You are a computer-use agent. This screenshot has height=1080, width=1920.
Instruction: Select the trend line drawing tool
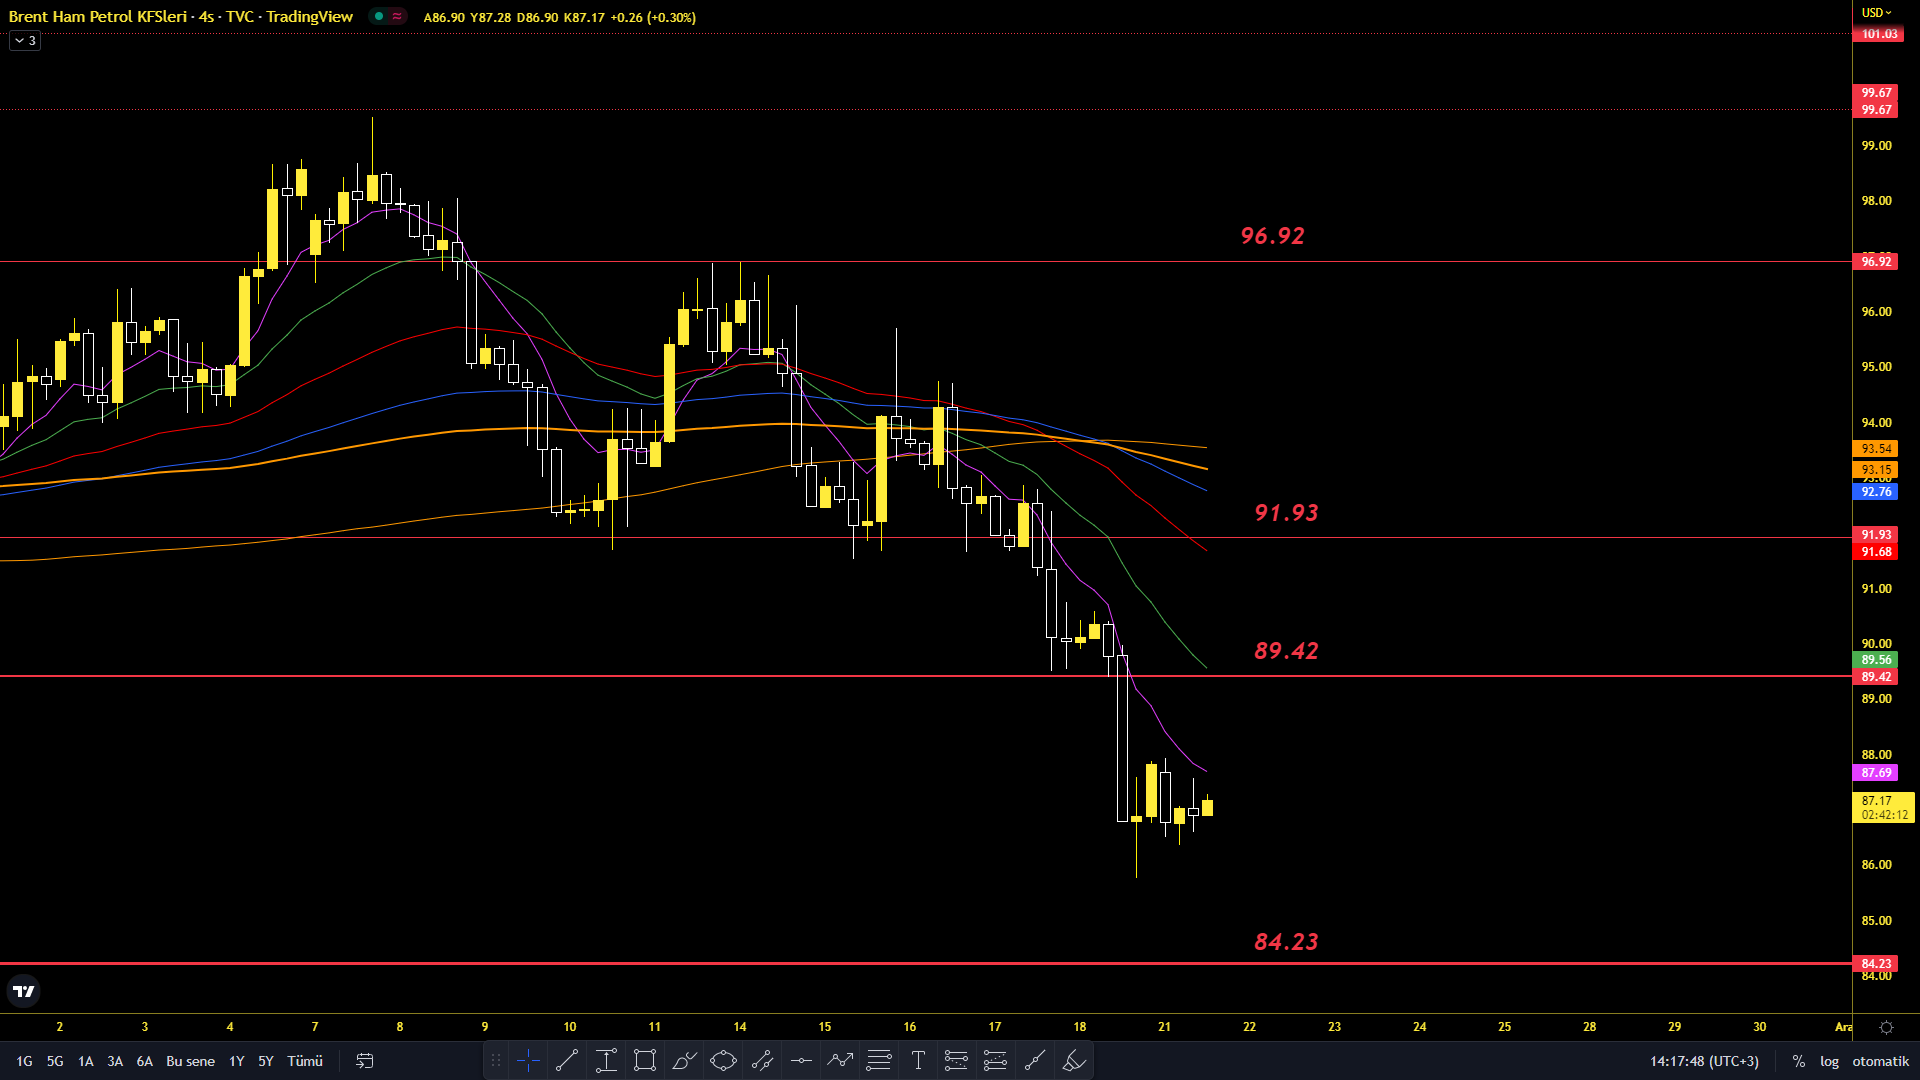[567, 1061]
